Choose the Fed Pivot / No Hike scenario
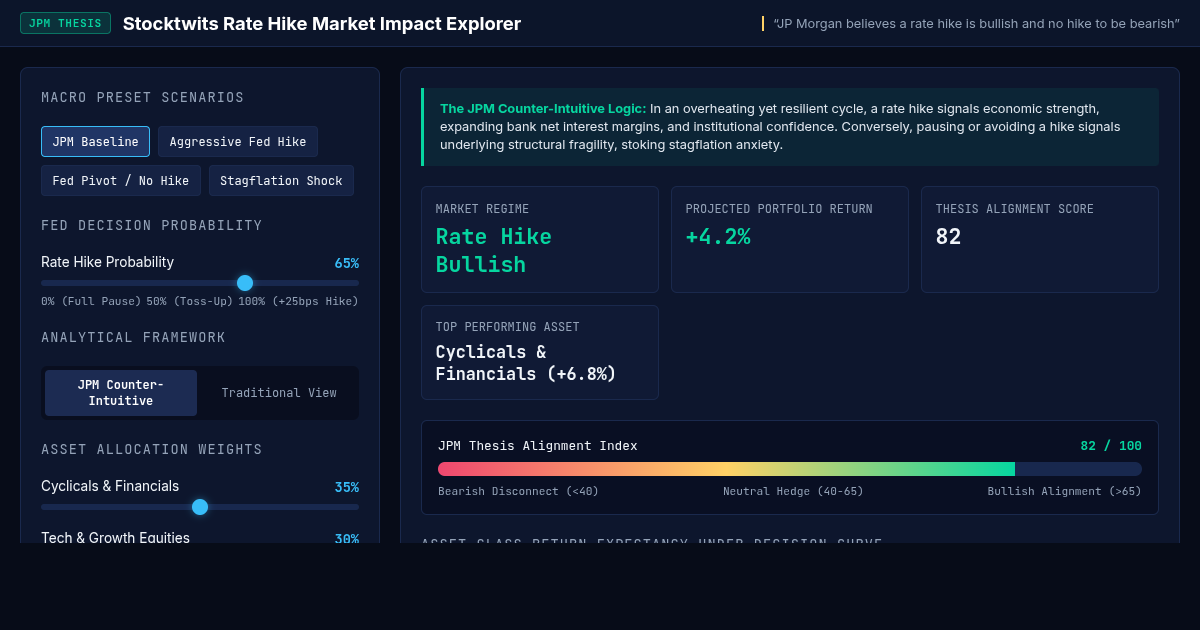This screenshot has height=630, width=1200. 121,181
